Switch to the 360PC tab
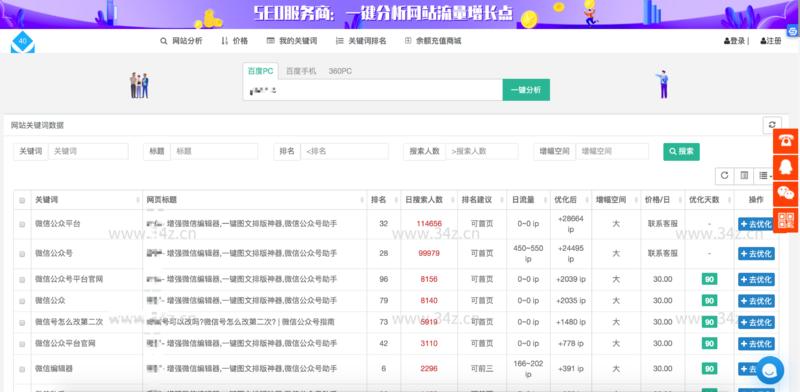Image resolution: width=800 pixels, height=392 pixels. [340, 71]
